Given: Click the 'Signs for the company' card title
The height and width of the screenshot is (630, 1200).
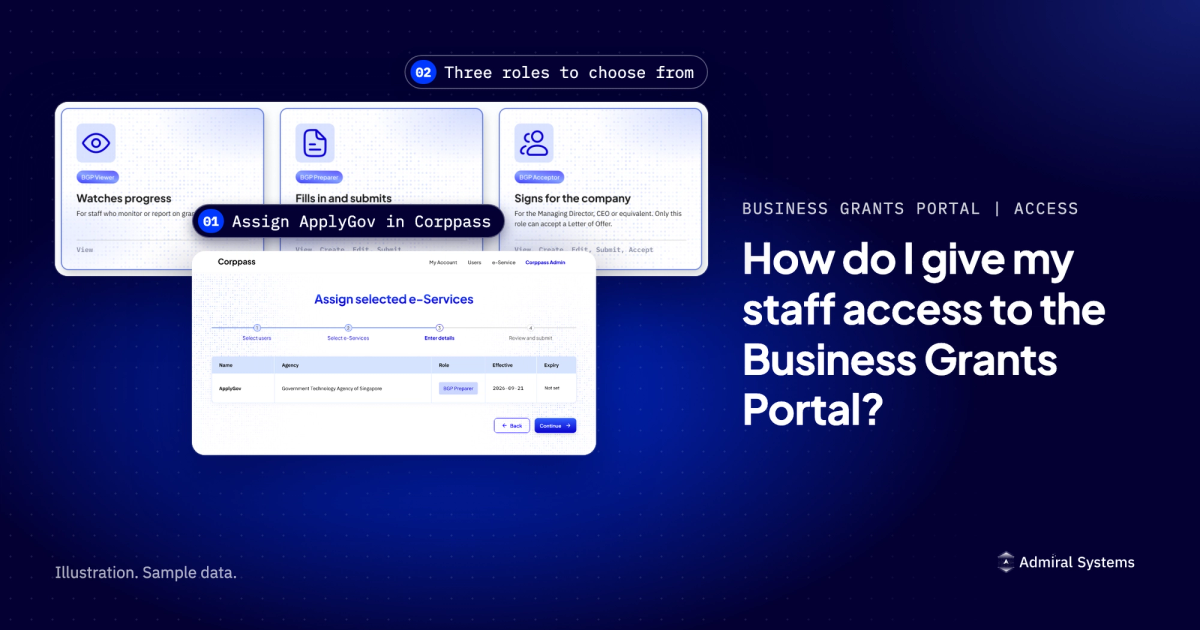Looking at the screenshot, I should pyautogui.click(x=572, y=199).
